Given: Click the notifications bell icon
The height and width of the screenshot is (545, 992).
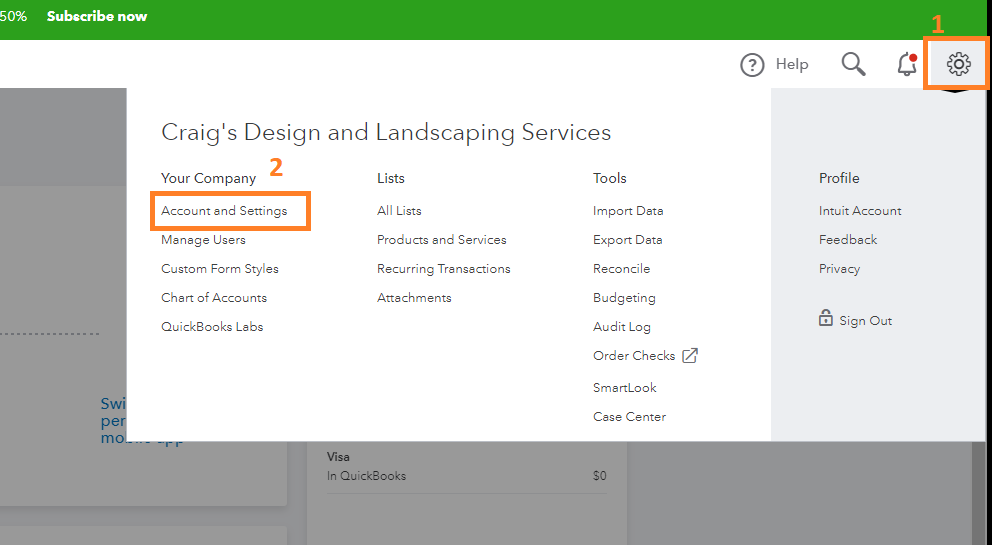Looking at the screenshot, I should click(x=907, y=64).
